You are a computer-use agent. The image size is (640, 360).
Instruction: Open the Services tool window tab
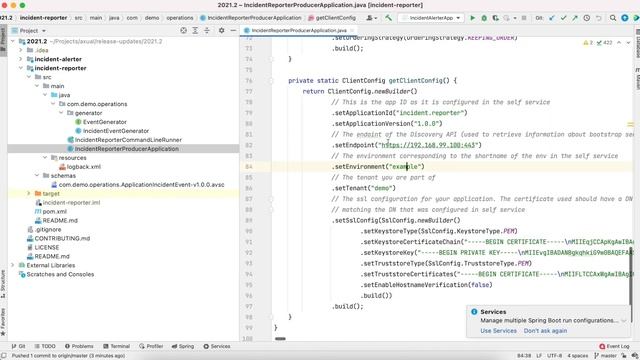coord(217,346)
